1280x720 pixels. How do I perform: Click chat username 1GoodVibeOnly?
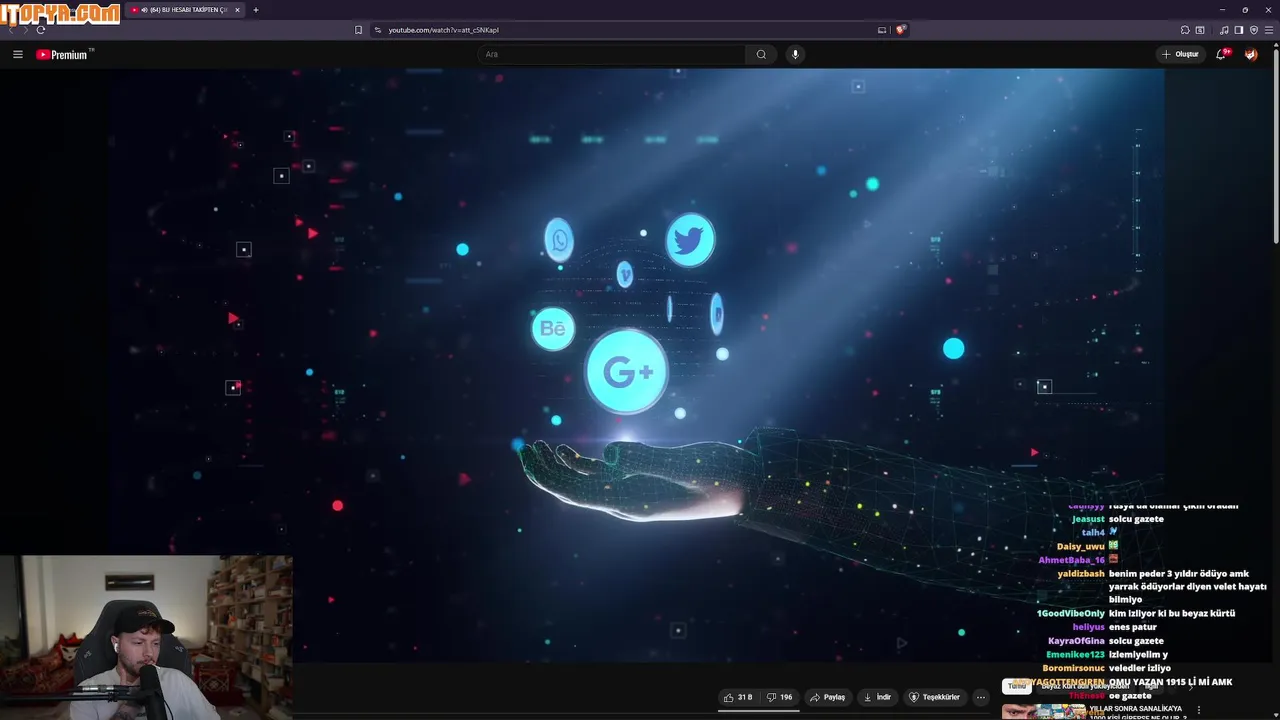[x=1070, y=613]
